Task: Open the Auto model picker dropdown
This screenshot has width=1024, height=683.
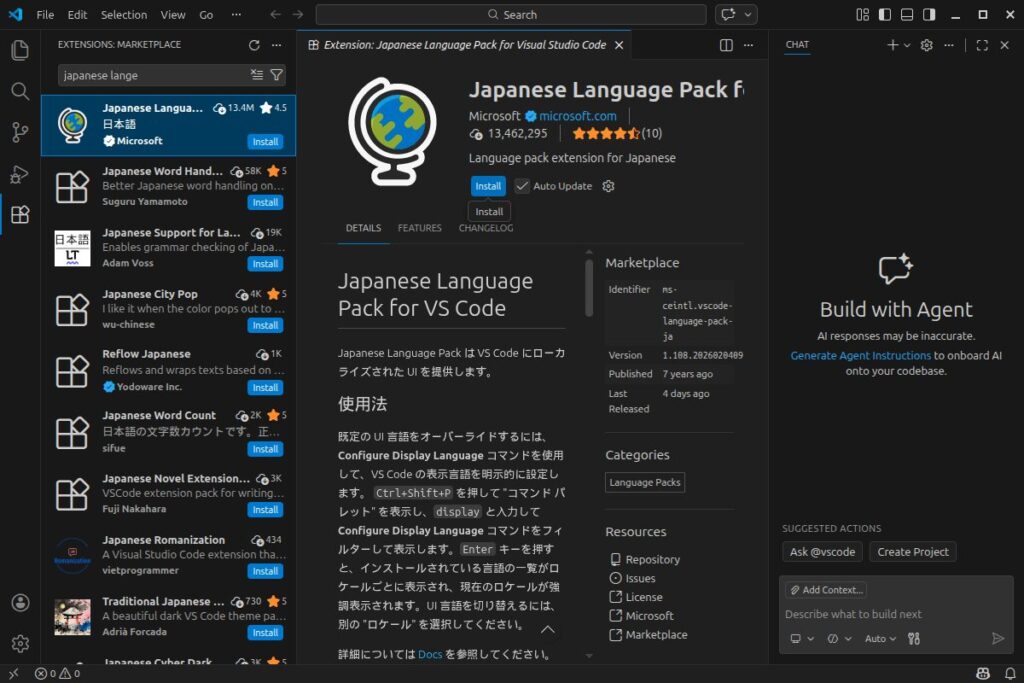Action: [880, 638]
